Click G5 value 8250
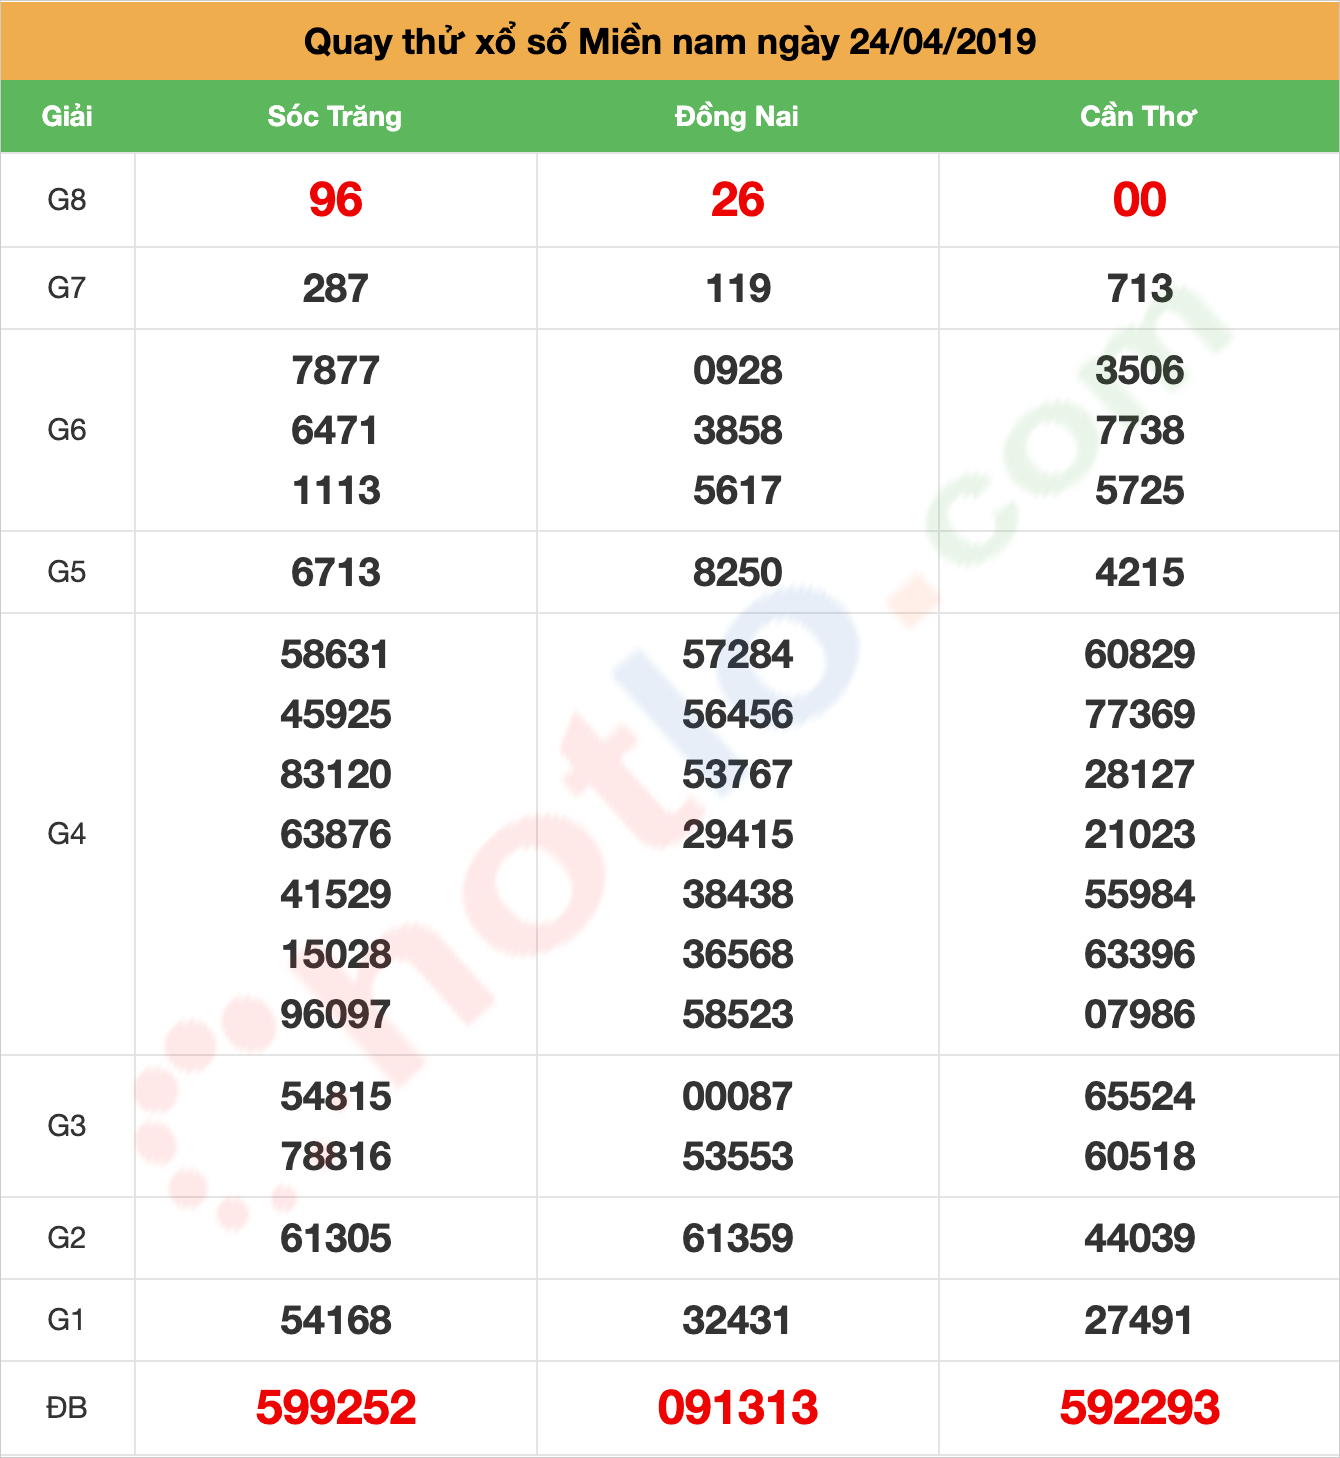This screenshot has width=1340, height=1458. (x=738, y=573)
